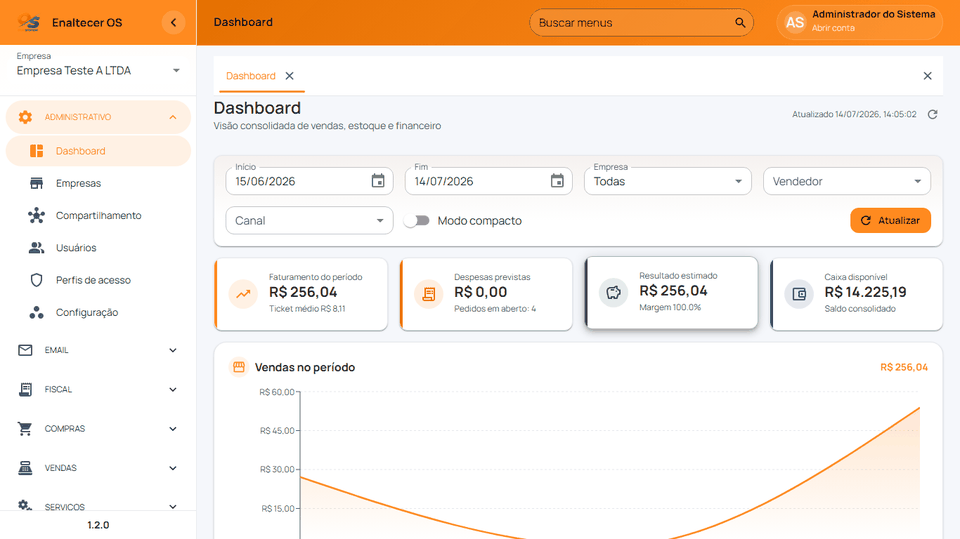Image resolution: width=960 pixels, height=539 pixels.
Task: Click the Empresas store icon
Action: (x=37, y=183)
